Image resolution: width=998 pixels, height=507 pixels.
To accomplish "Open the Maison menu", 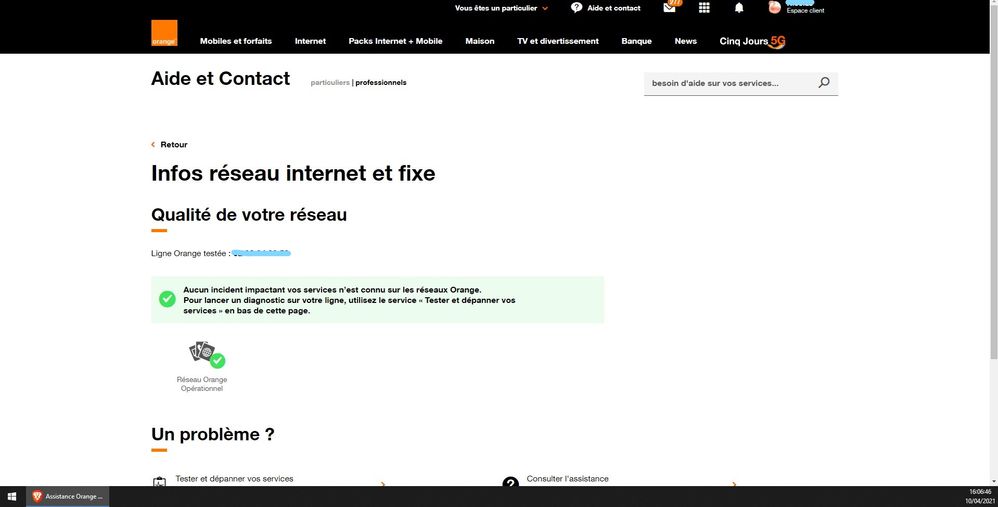I will pyautogui.click(x=480, y=41).
